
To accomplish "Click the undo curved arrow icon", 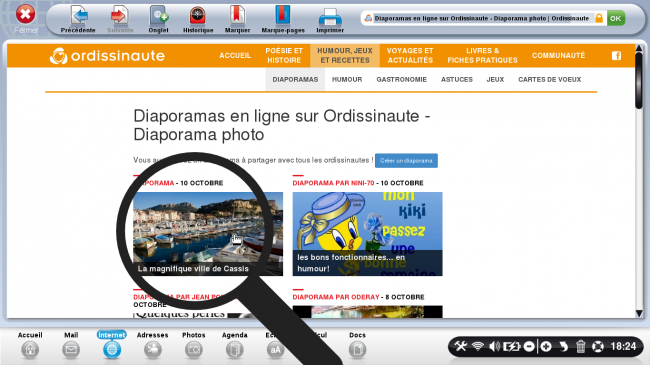I will coord(563,346).
